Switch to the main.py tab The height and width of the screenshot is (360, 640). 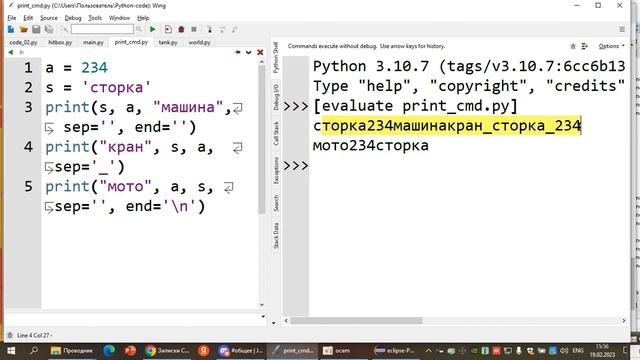tap(93, 42)
